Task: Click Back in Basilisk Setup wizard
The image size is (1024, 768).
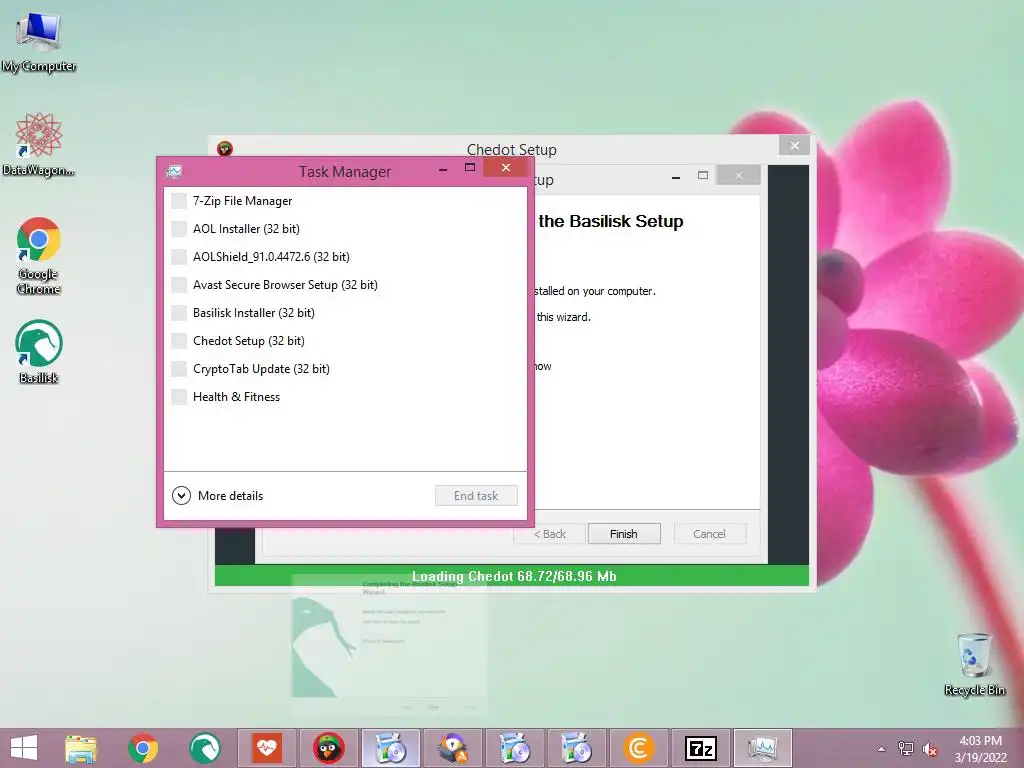Action: pyautogui.click(x=550, y=534)
